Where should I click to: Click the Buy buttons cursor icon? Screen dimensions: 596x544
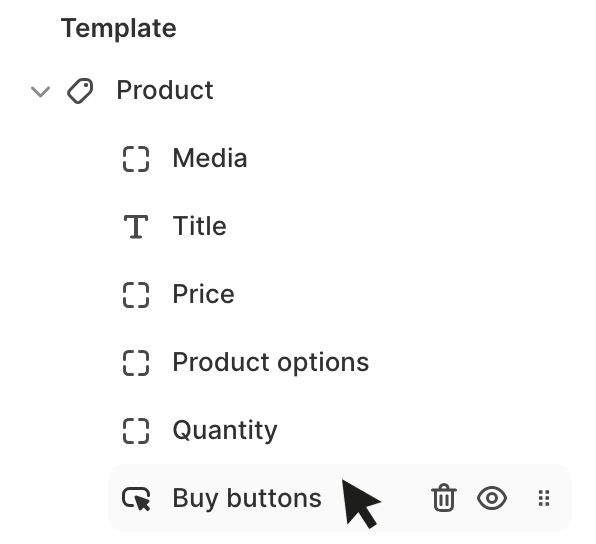point(136,498)
